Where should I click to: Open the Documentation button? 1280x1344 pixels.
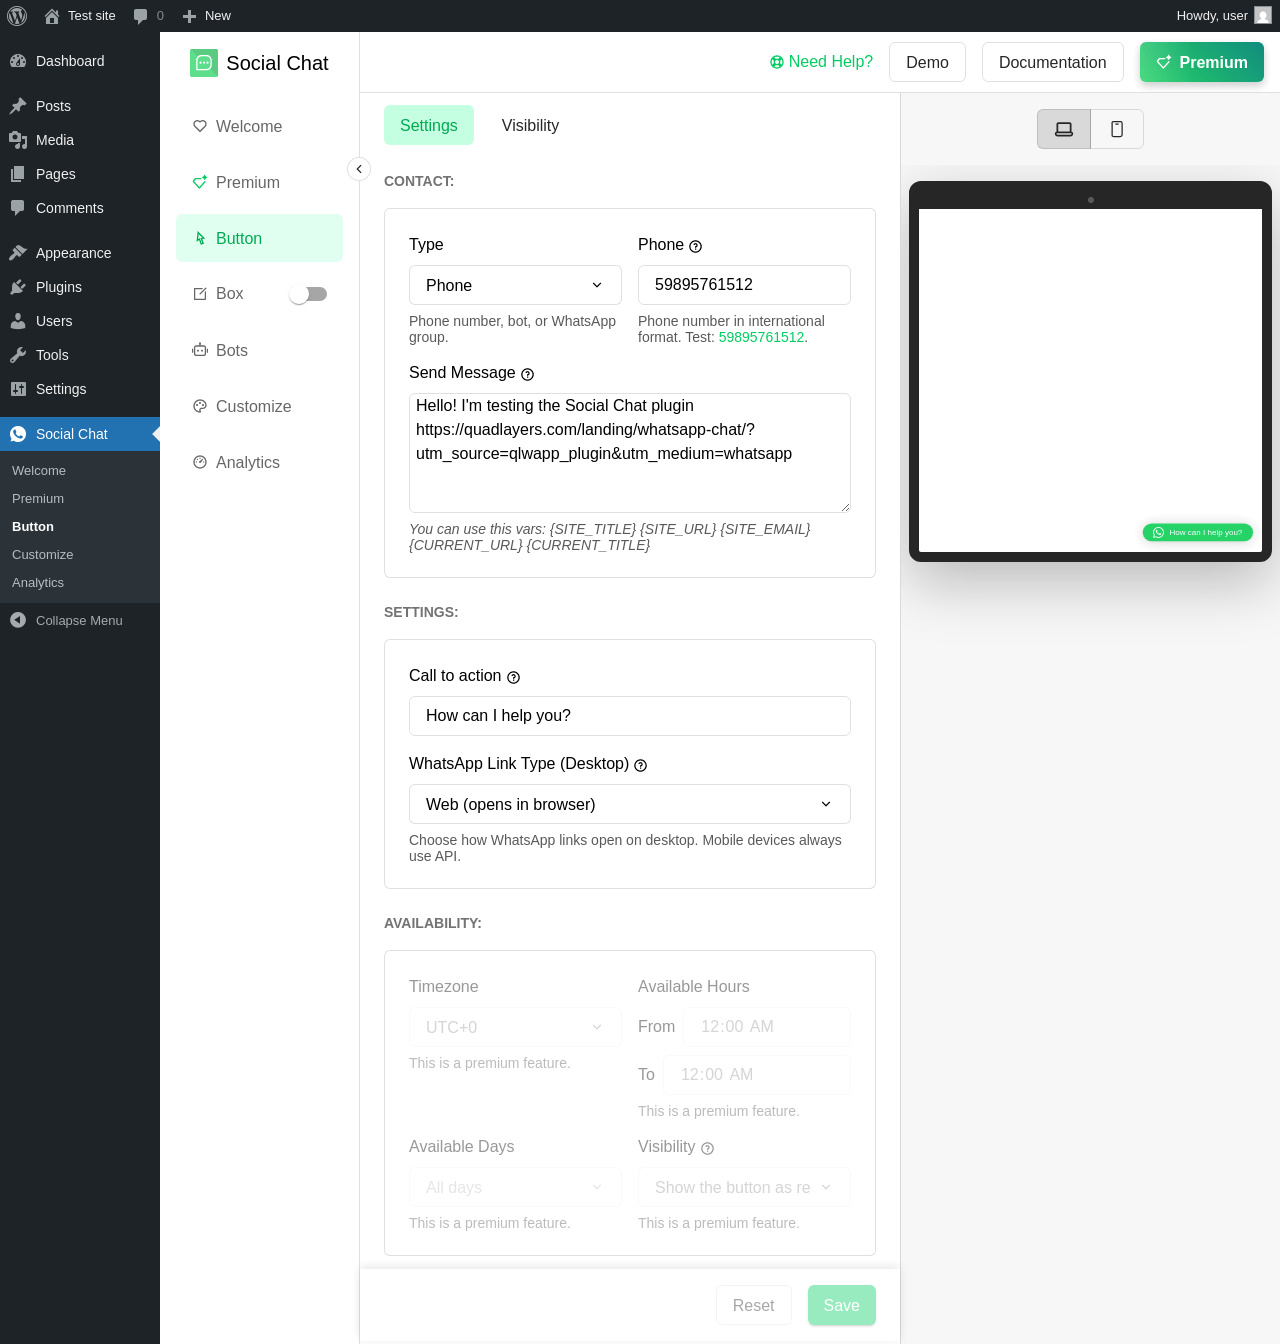coord(1052,62)
